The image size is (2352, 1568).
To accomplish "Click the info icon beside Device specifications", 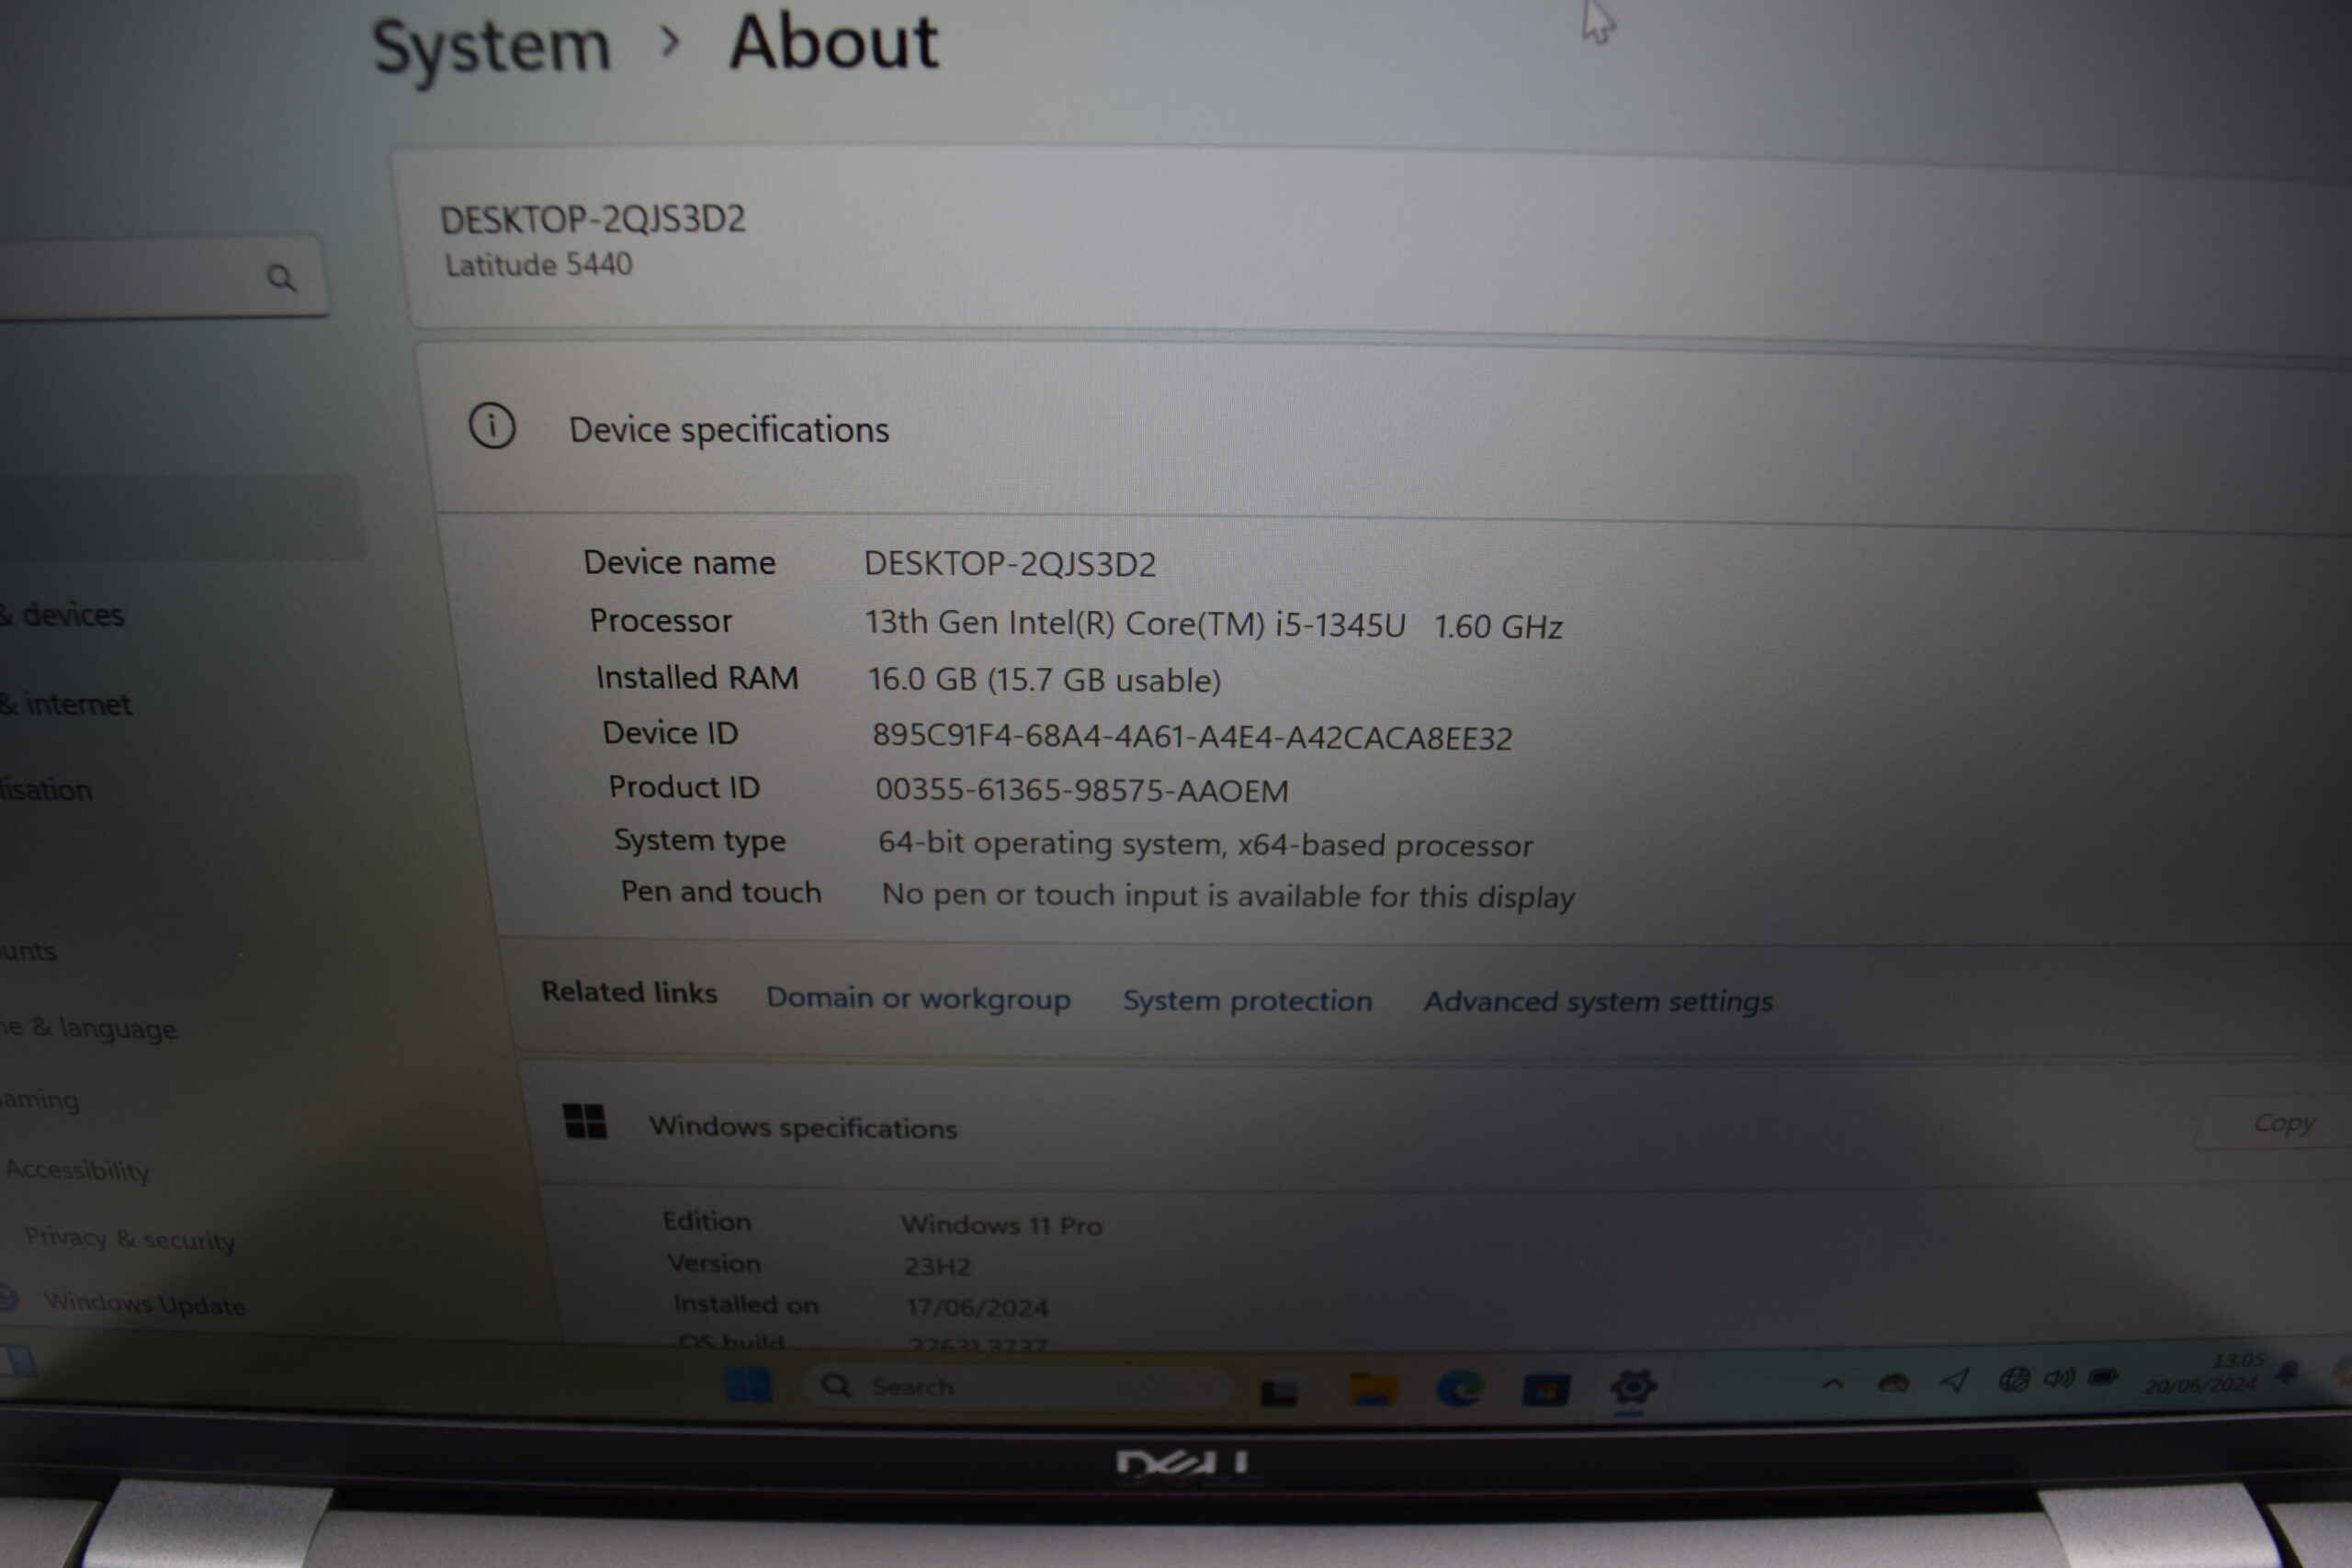I will pyautogui.click(x=492, y=426).
